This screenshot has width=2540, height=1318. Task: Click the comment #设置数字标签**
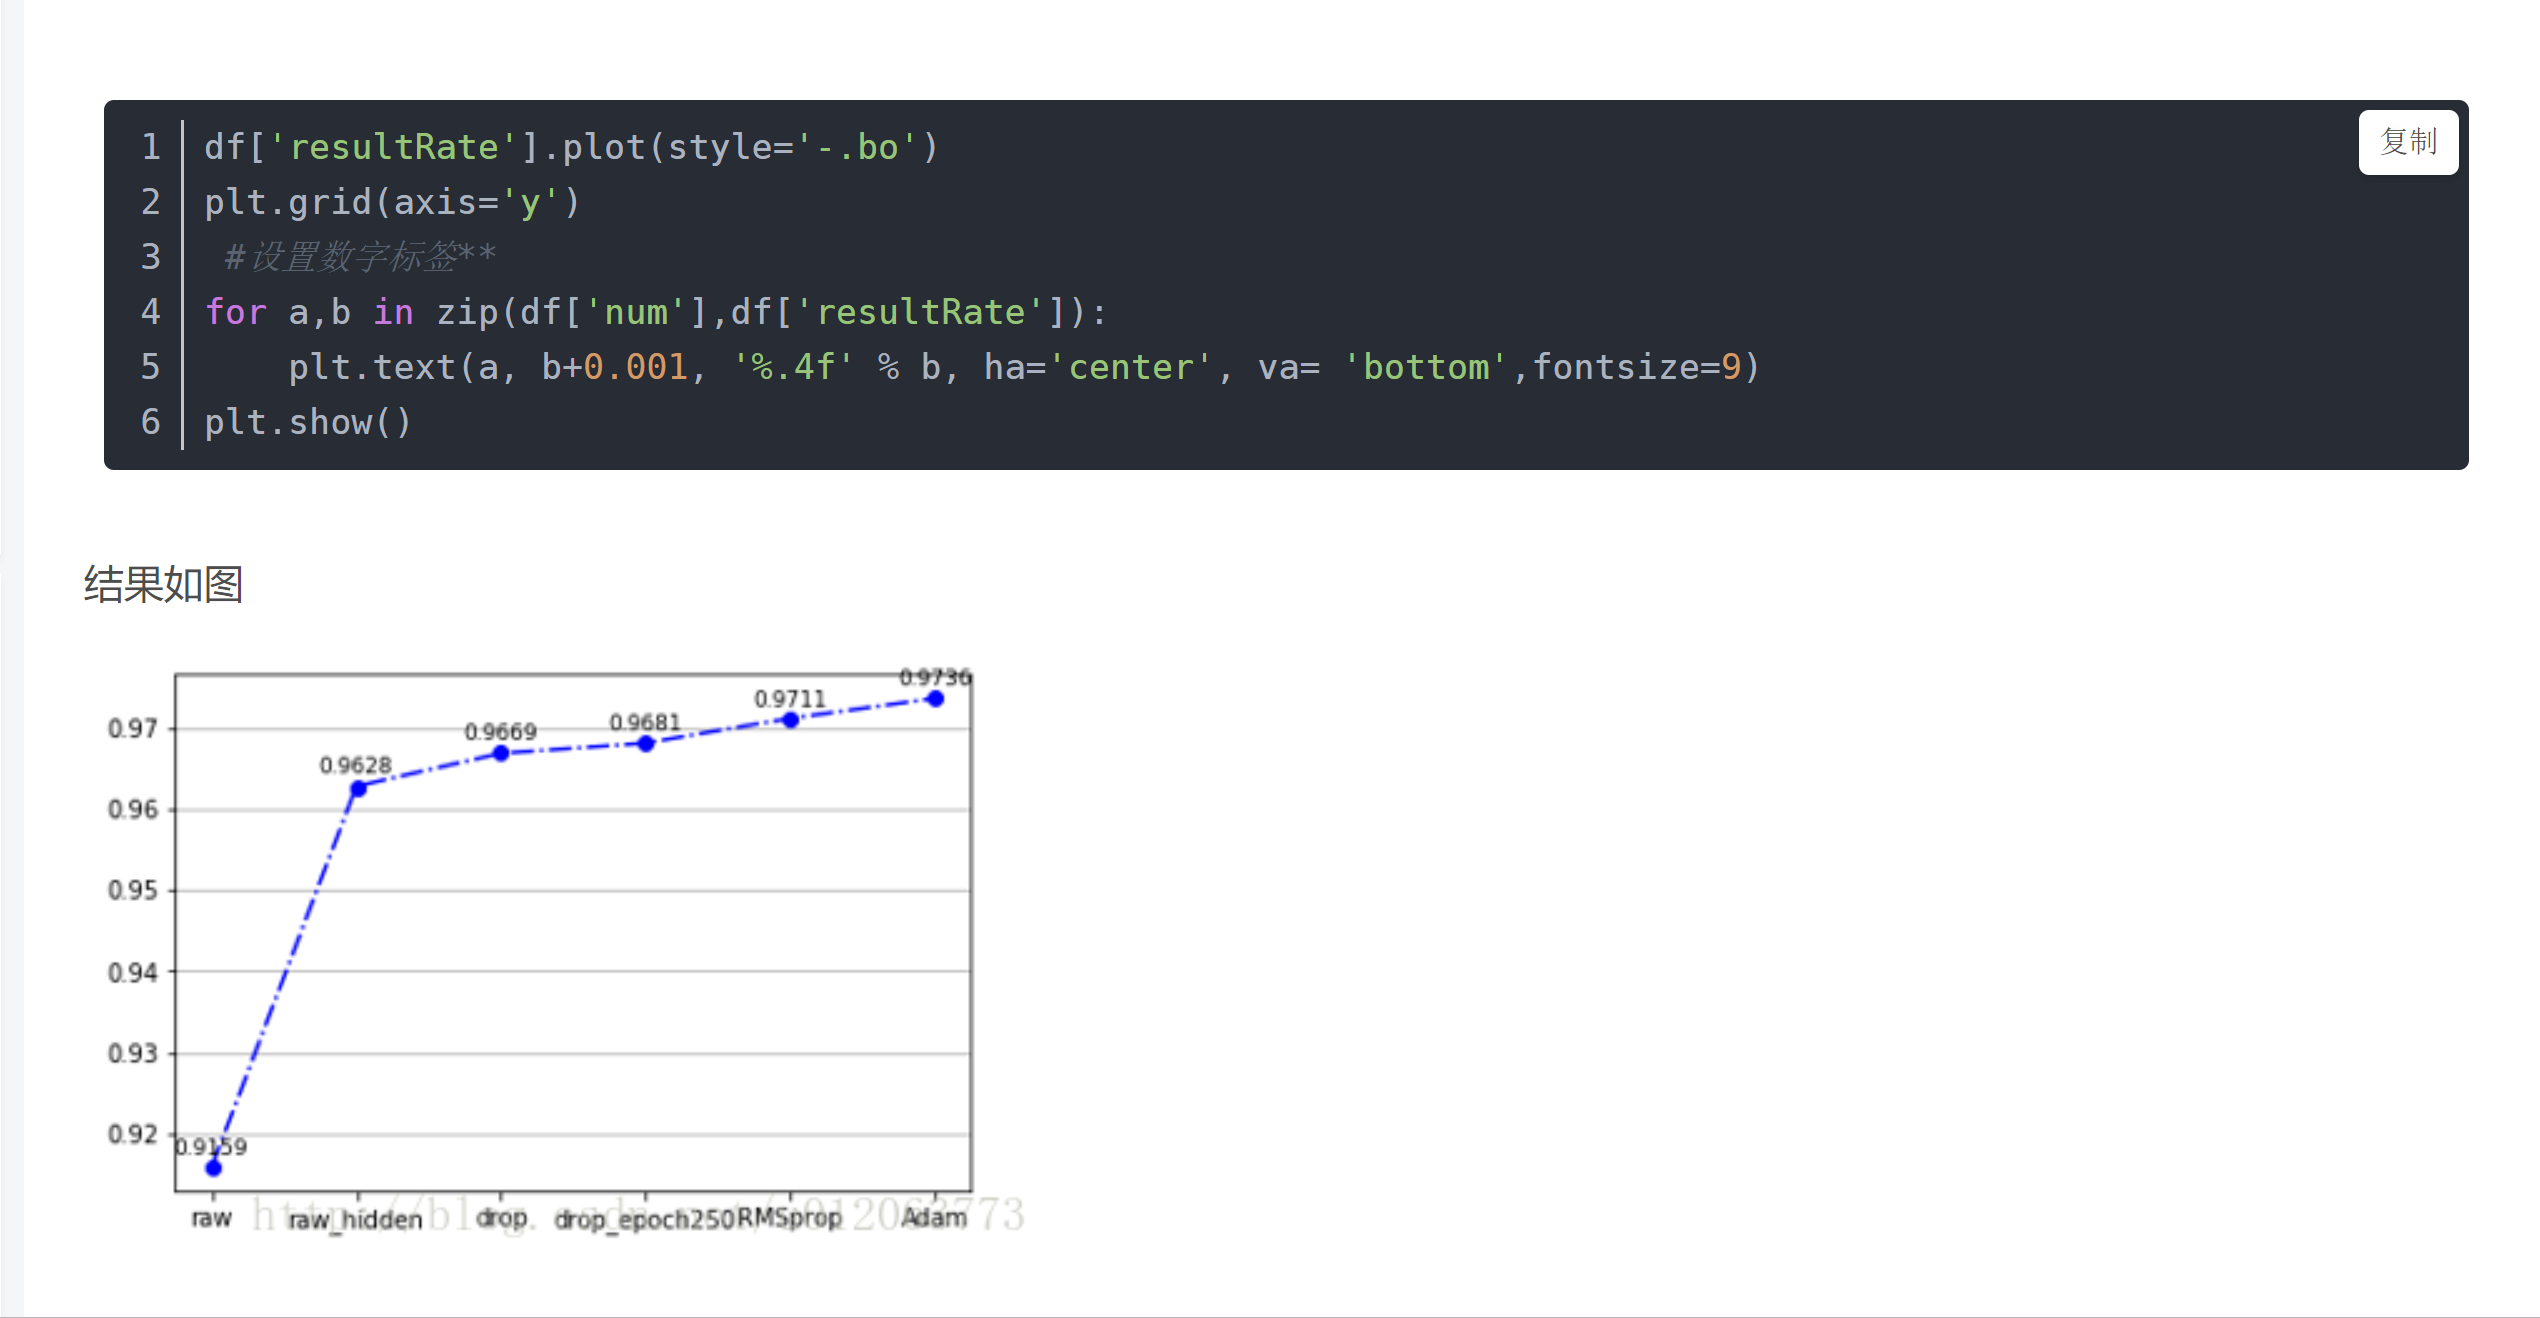pos(360,257)
